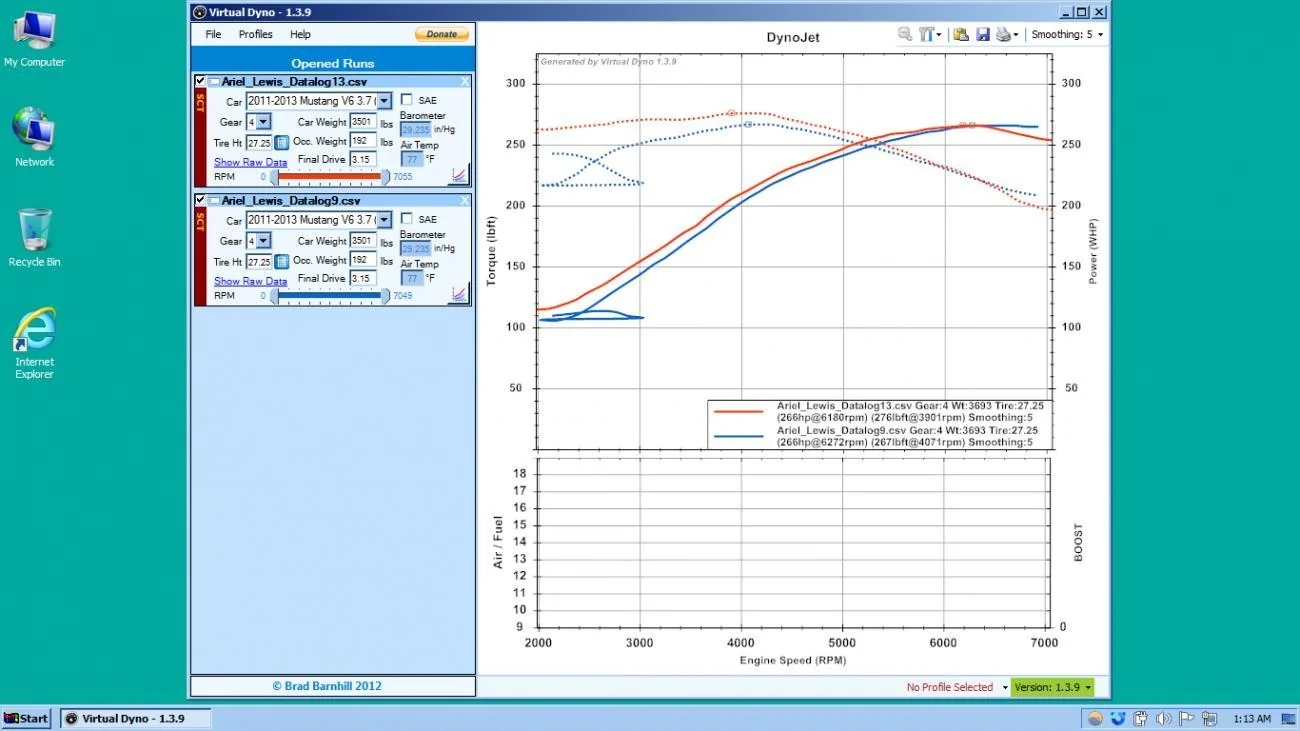1300x731 pixels.
Task: Open the Car dropdown for Datalog9
Action: (x=384, y=219)
